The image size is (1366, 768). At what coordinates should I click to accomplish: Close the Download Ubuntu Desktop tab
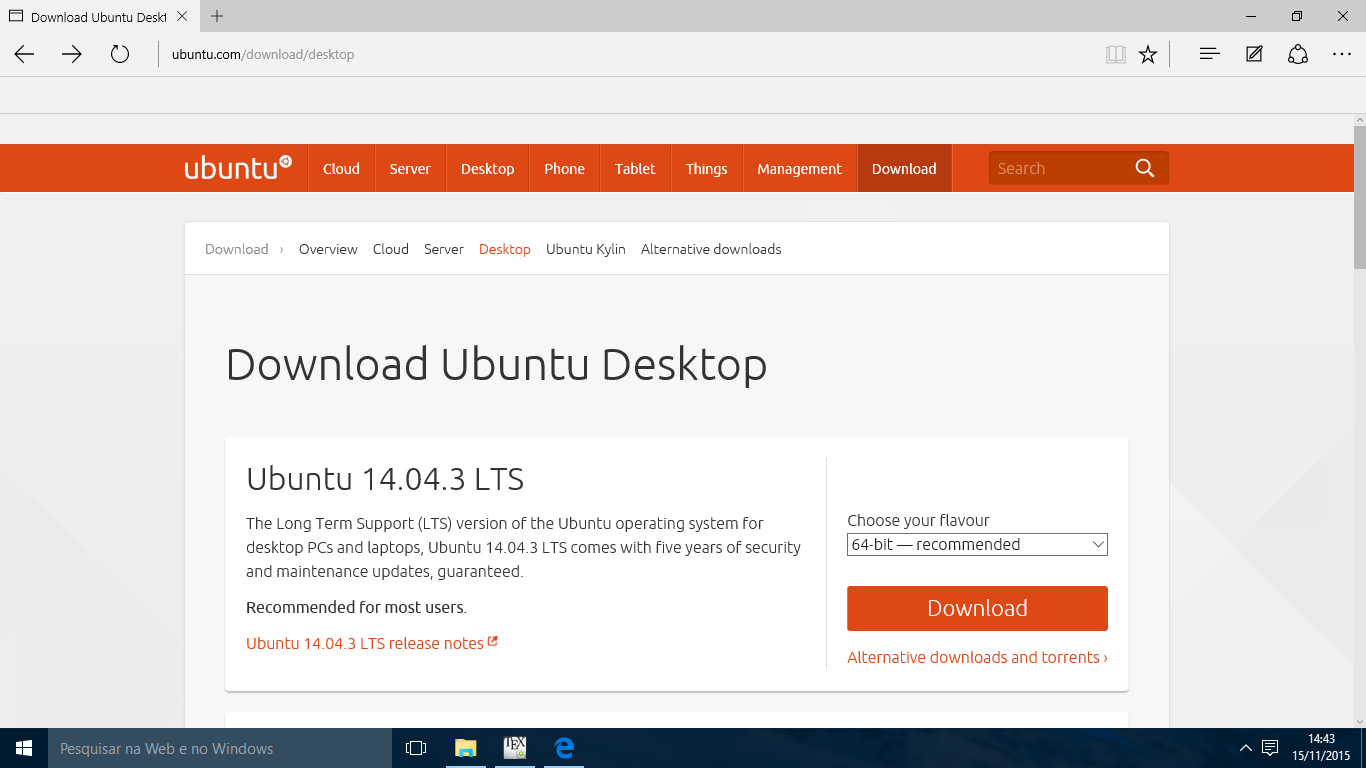click(184, 17)
